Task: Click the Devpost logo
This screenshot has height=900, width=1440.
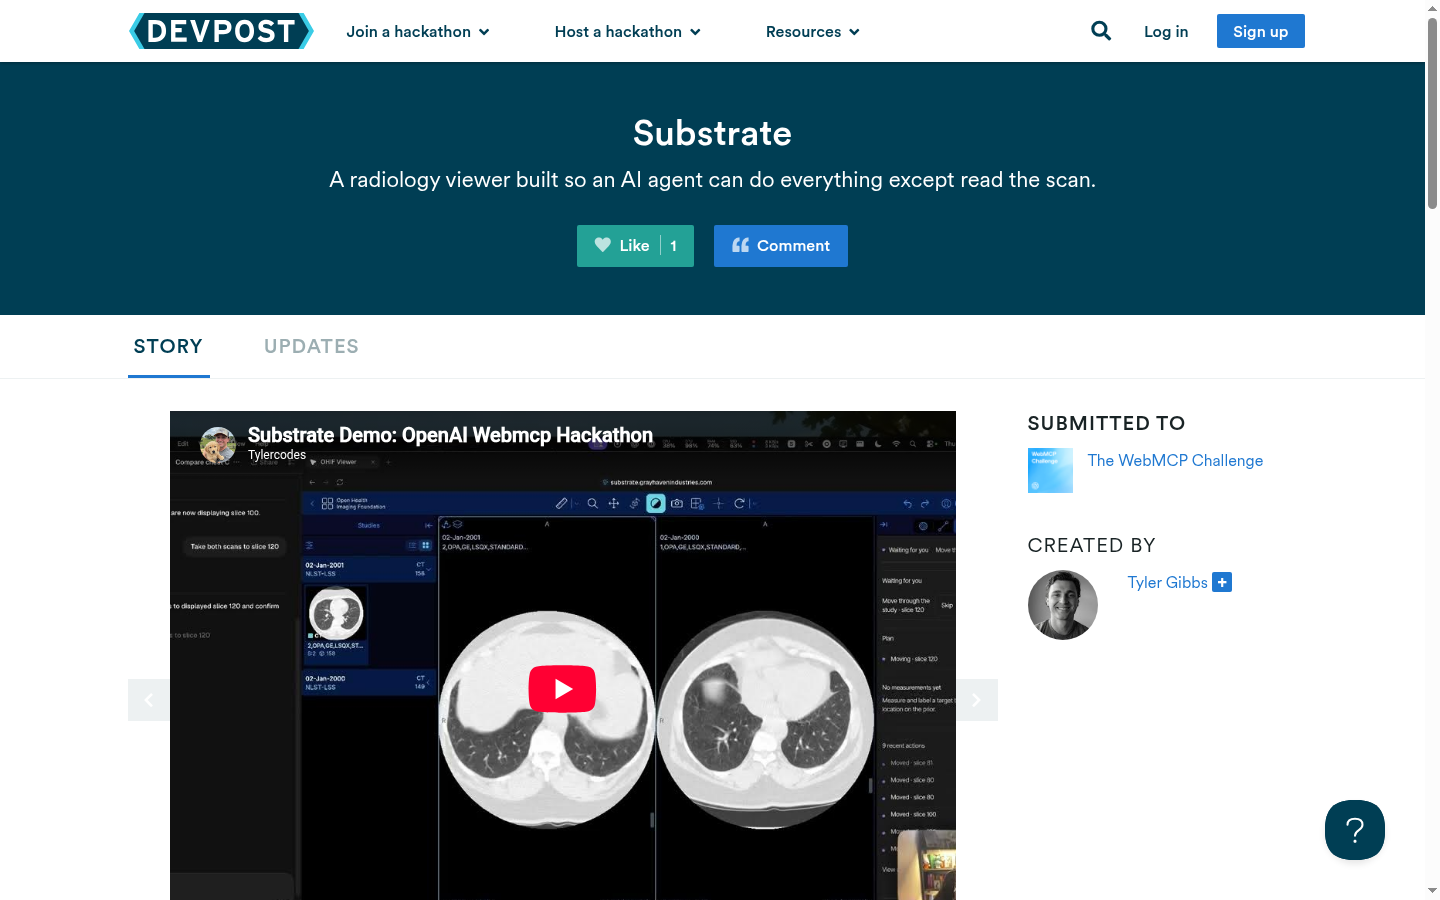Action: tap(221, 31)
